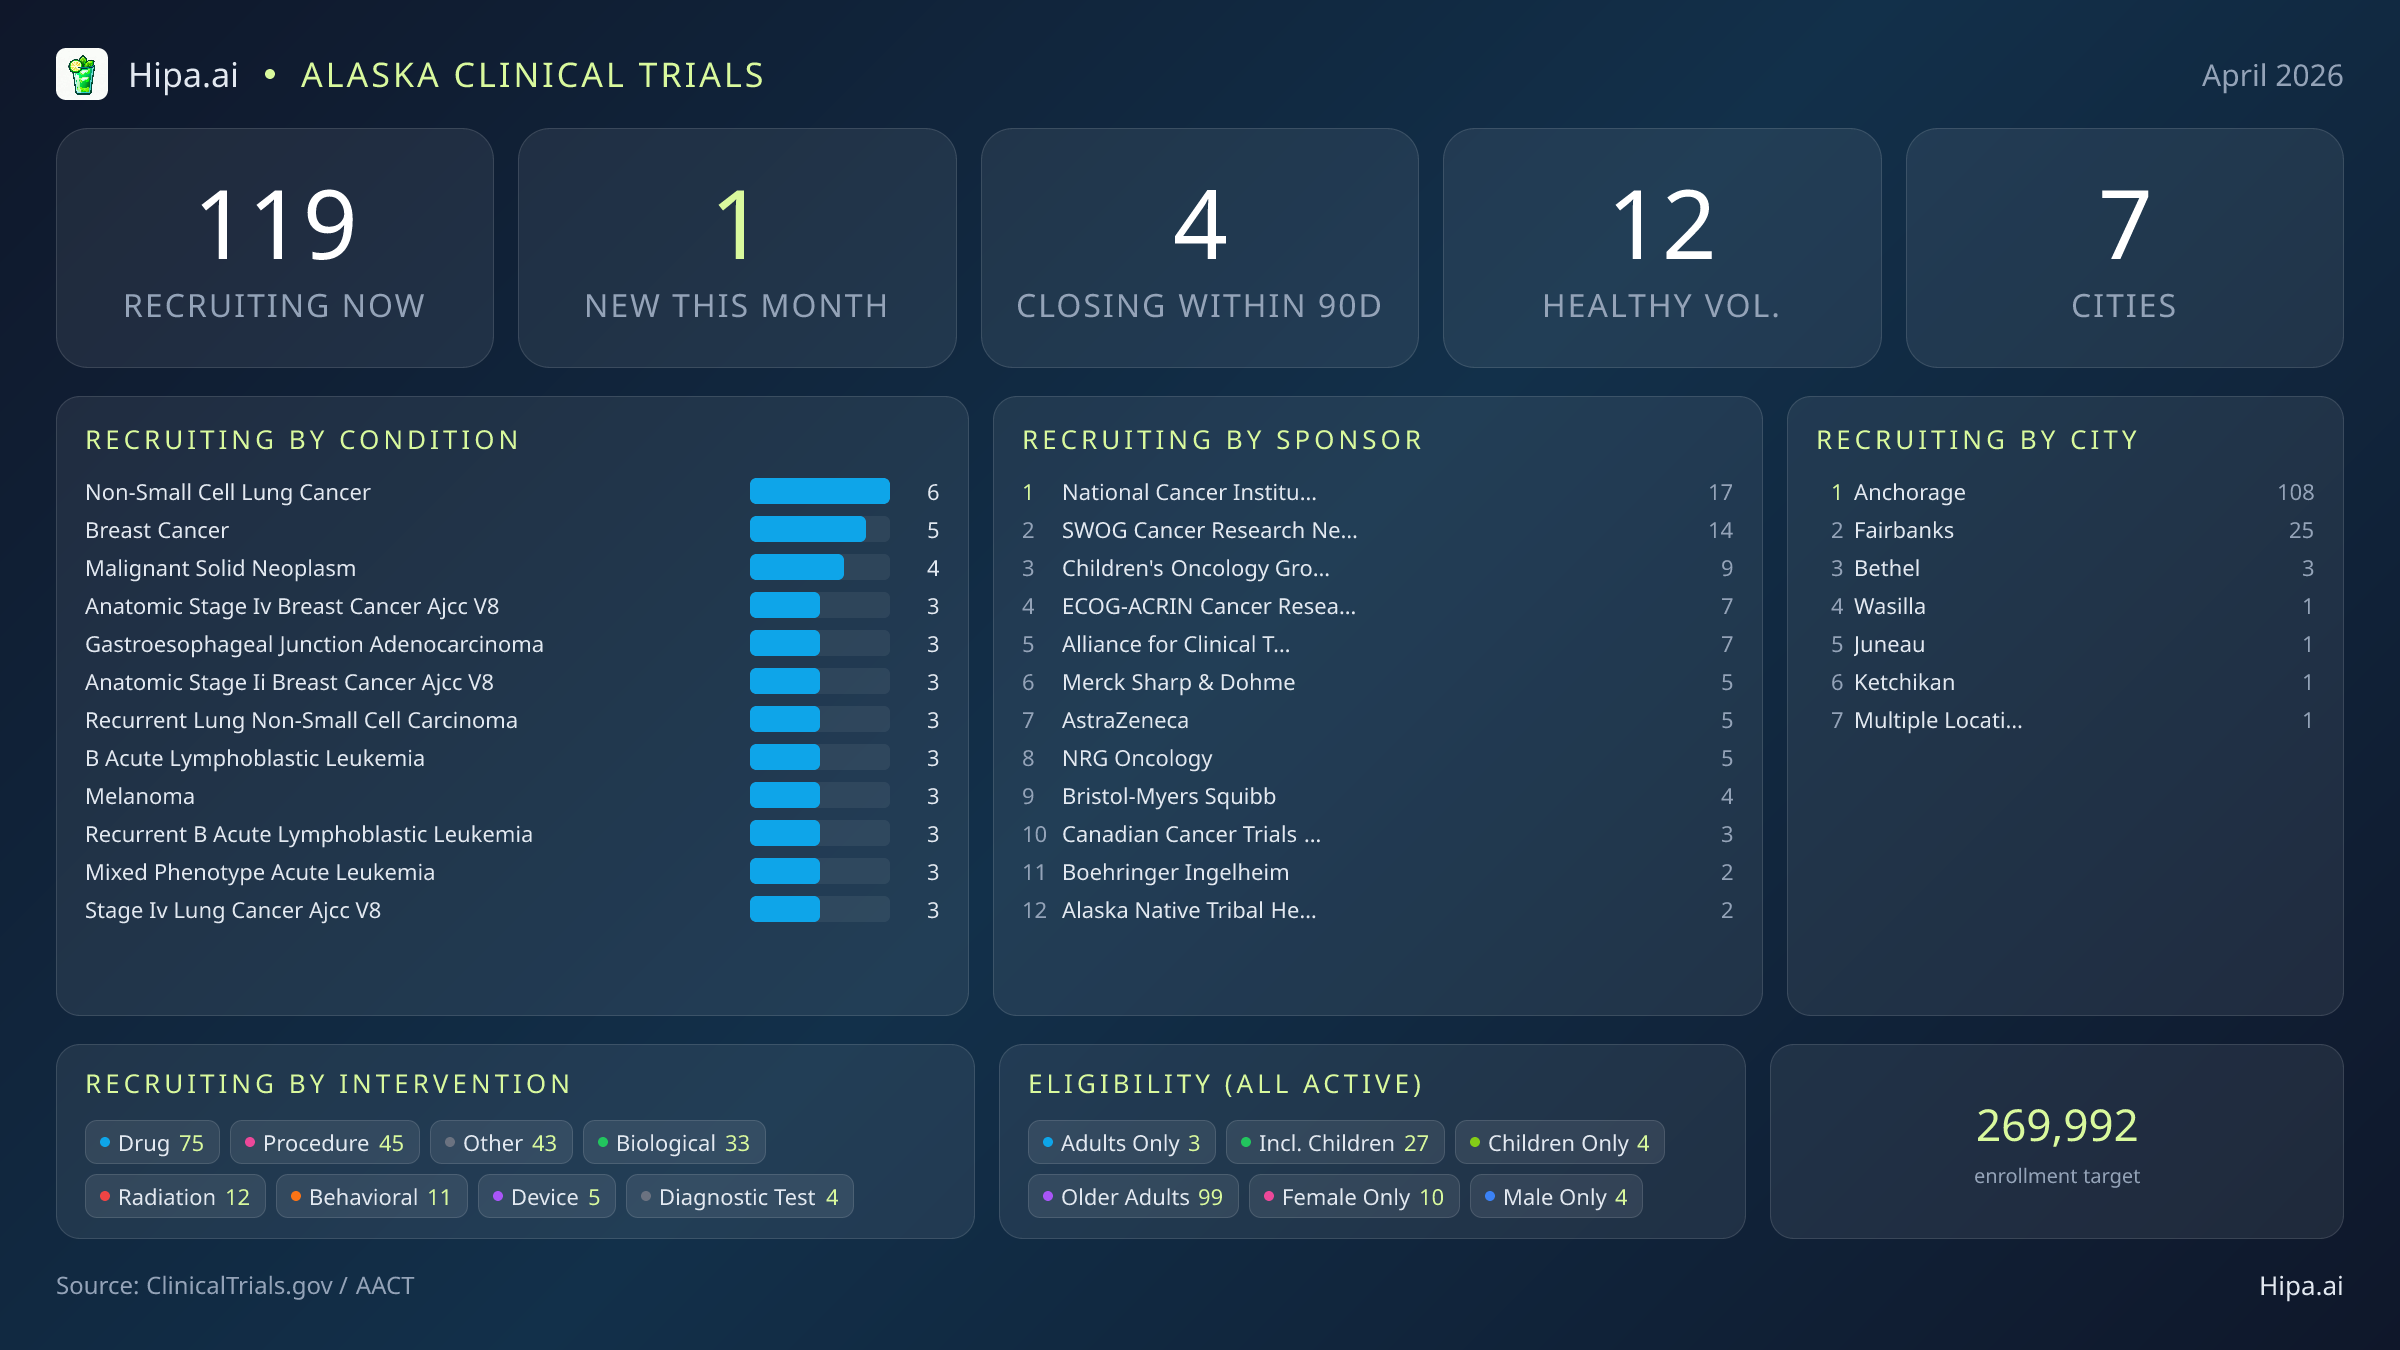
Task: Select Alaska Native Tribal He... sponsor
Action: pyautogui.click(x=1377, y=910)
